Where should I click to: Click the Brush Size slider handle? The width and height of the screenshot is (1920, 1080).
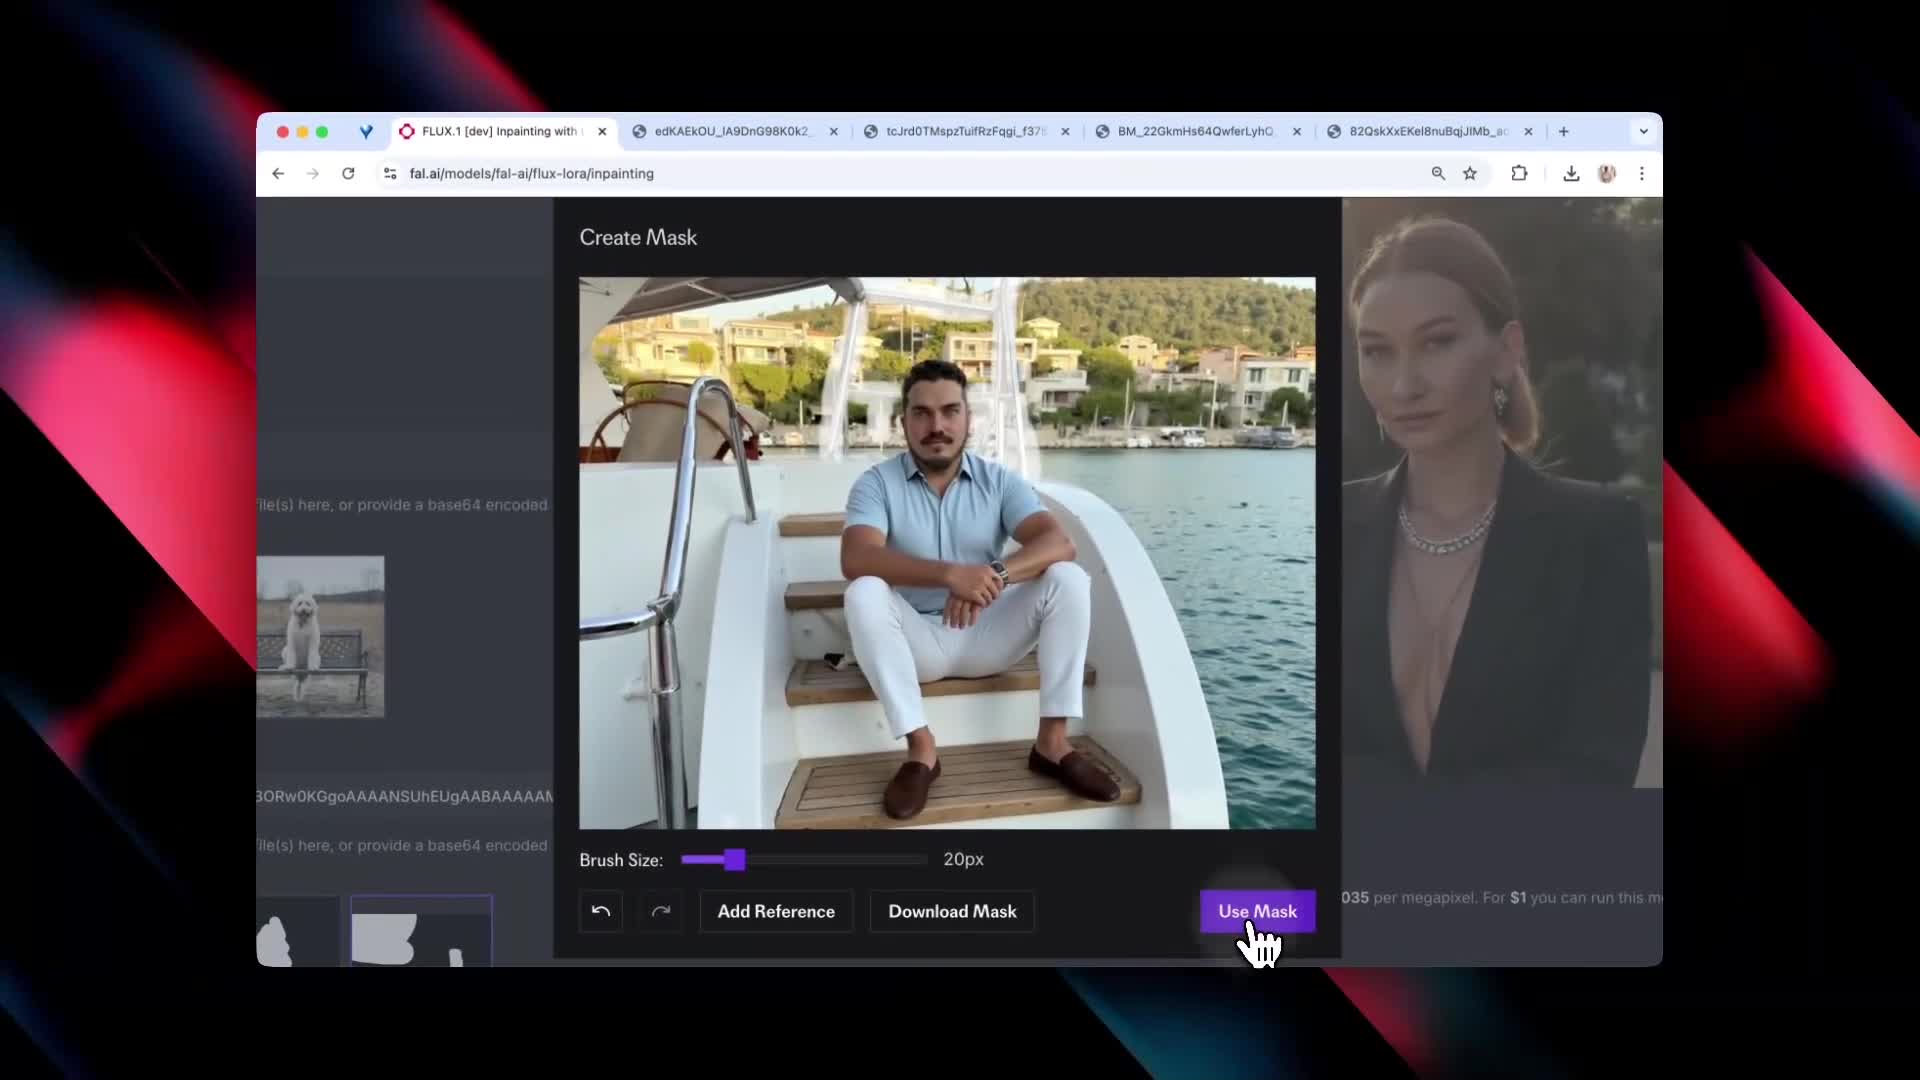[x=735, y=860]
